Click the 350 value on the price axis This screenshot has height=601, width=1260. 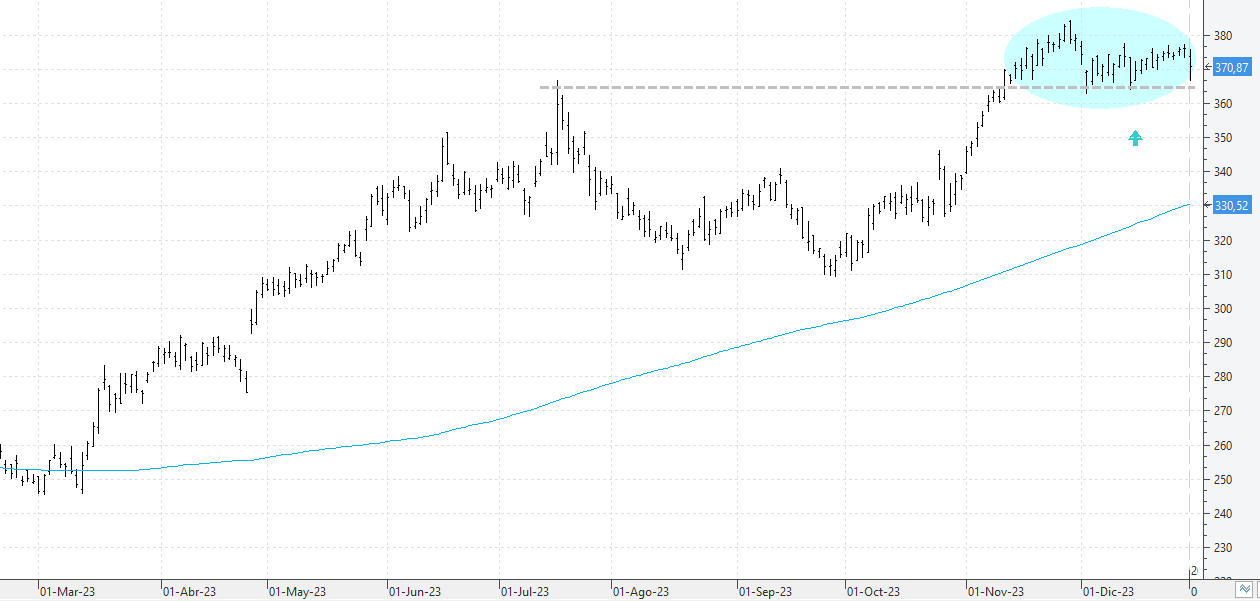1223,138
